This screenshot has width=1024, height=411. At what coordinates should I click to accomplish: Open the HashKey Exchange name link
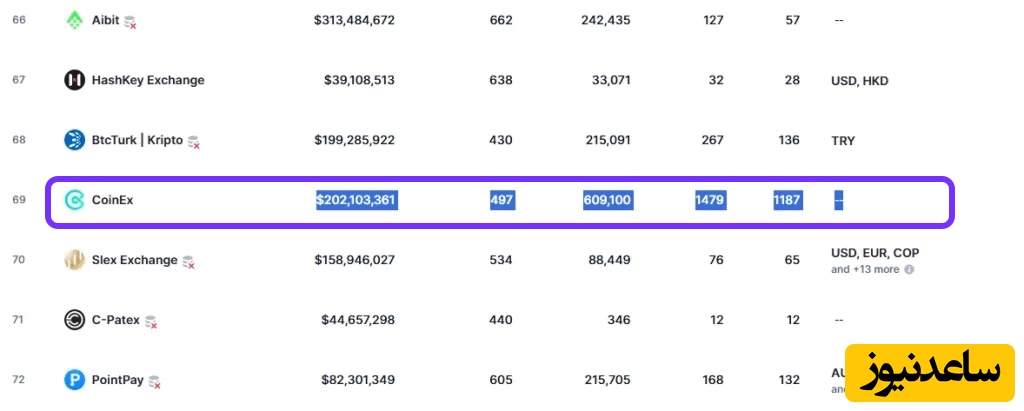(148, 80)
